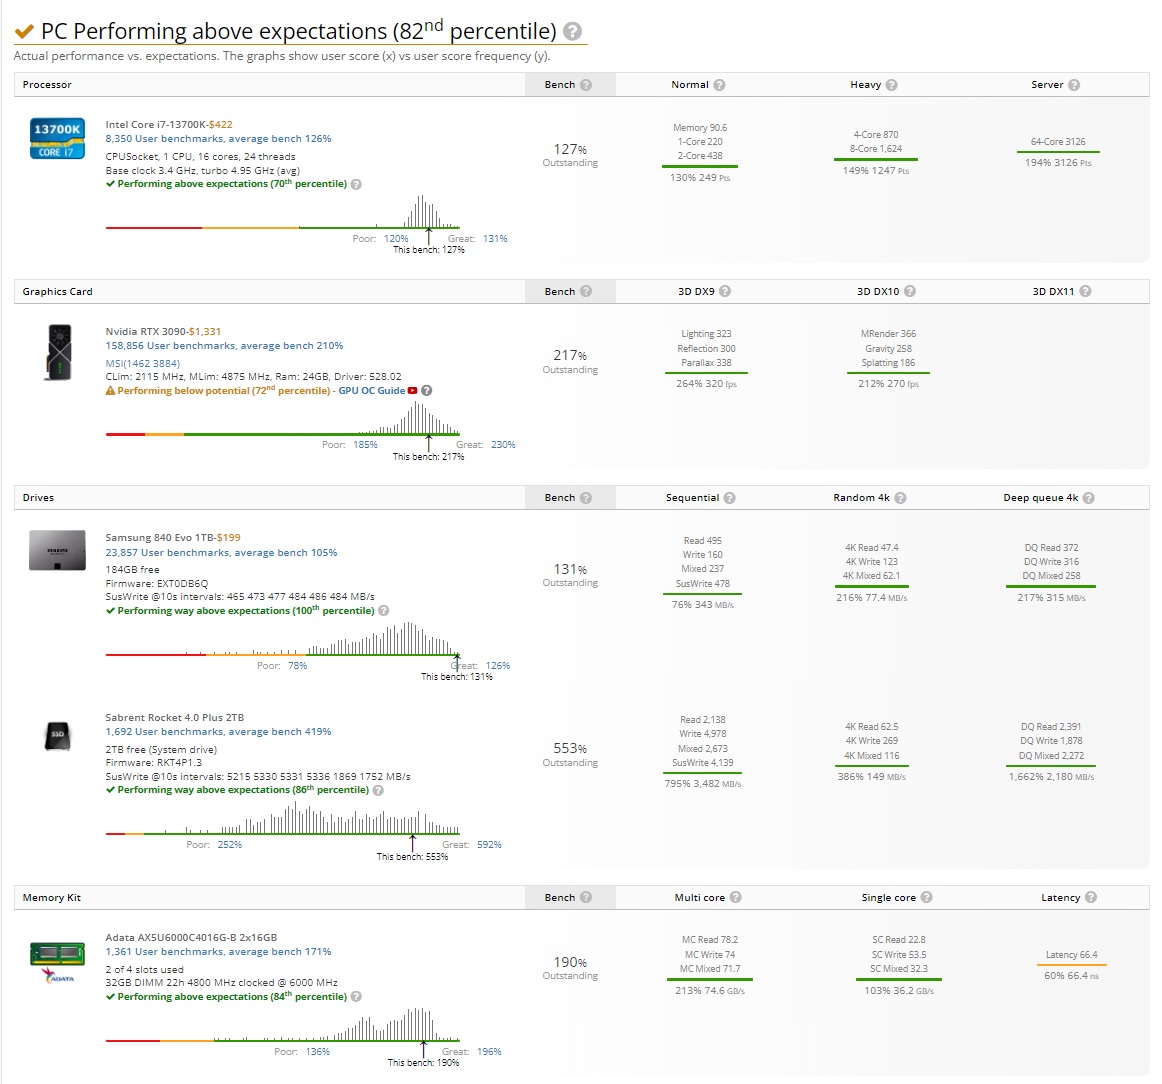Click GPU Poor 185% value
Image resolution: width=1162 pixels, height=1084 pixels.
click(365, 445)
